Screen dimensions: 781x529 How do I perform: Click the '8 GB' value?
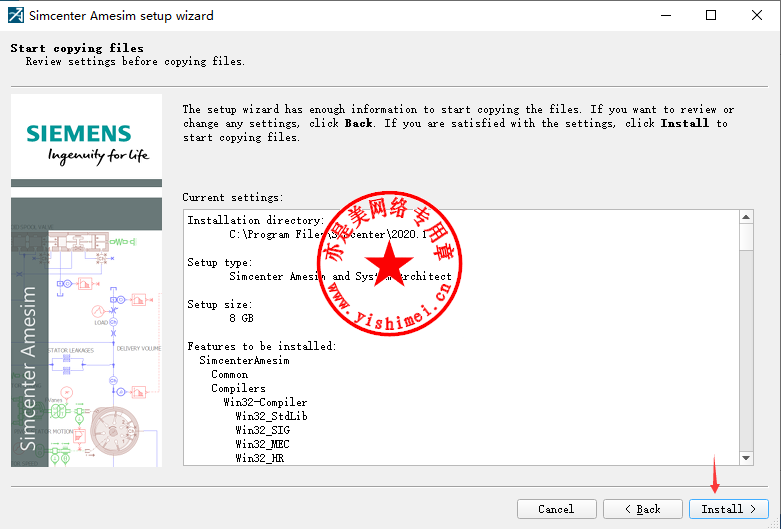(x=242, y=318)
